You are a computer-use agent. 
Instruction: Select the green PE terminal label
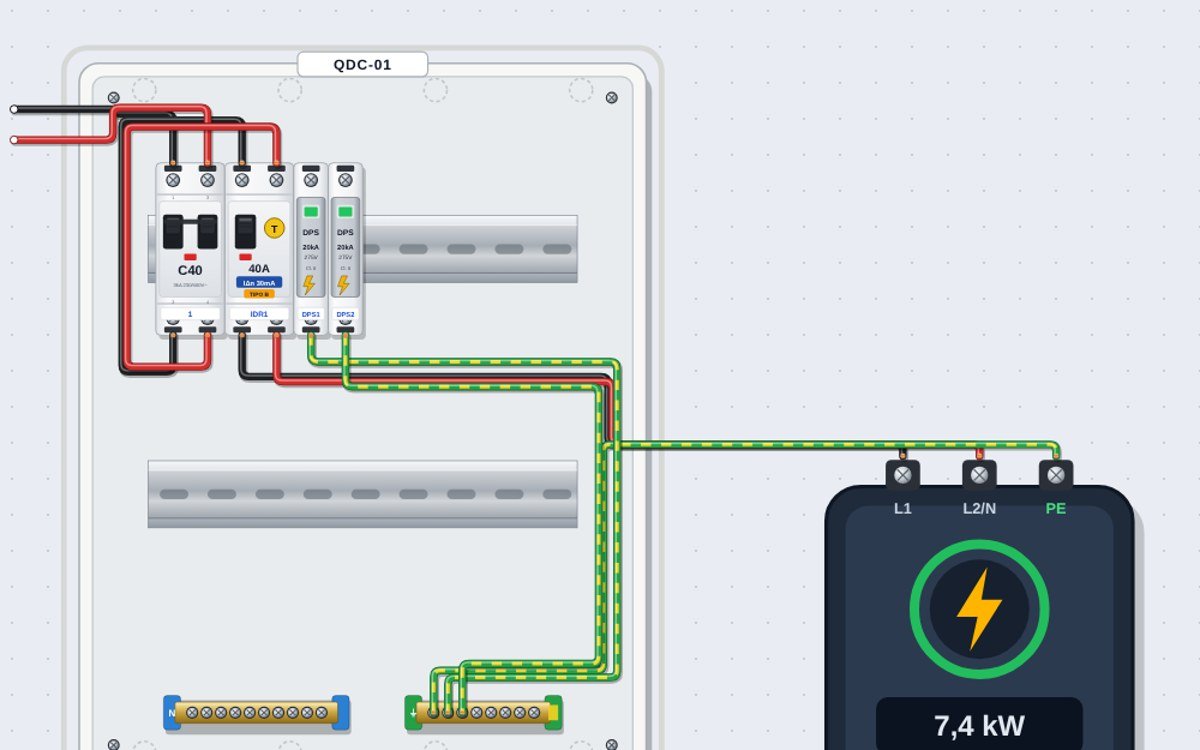tap(1056, 508)
